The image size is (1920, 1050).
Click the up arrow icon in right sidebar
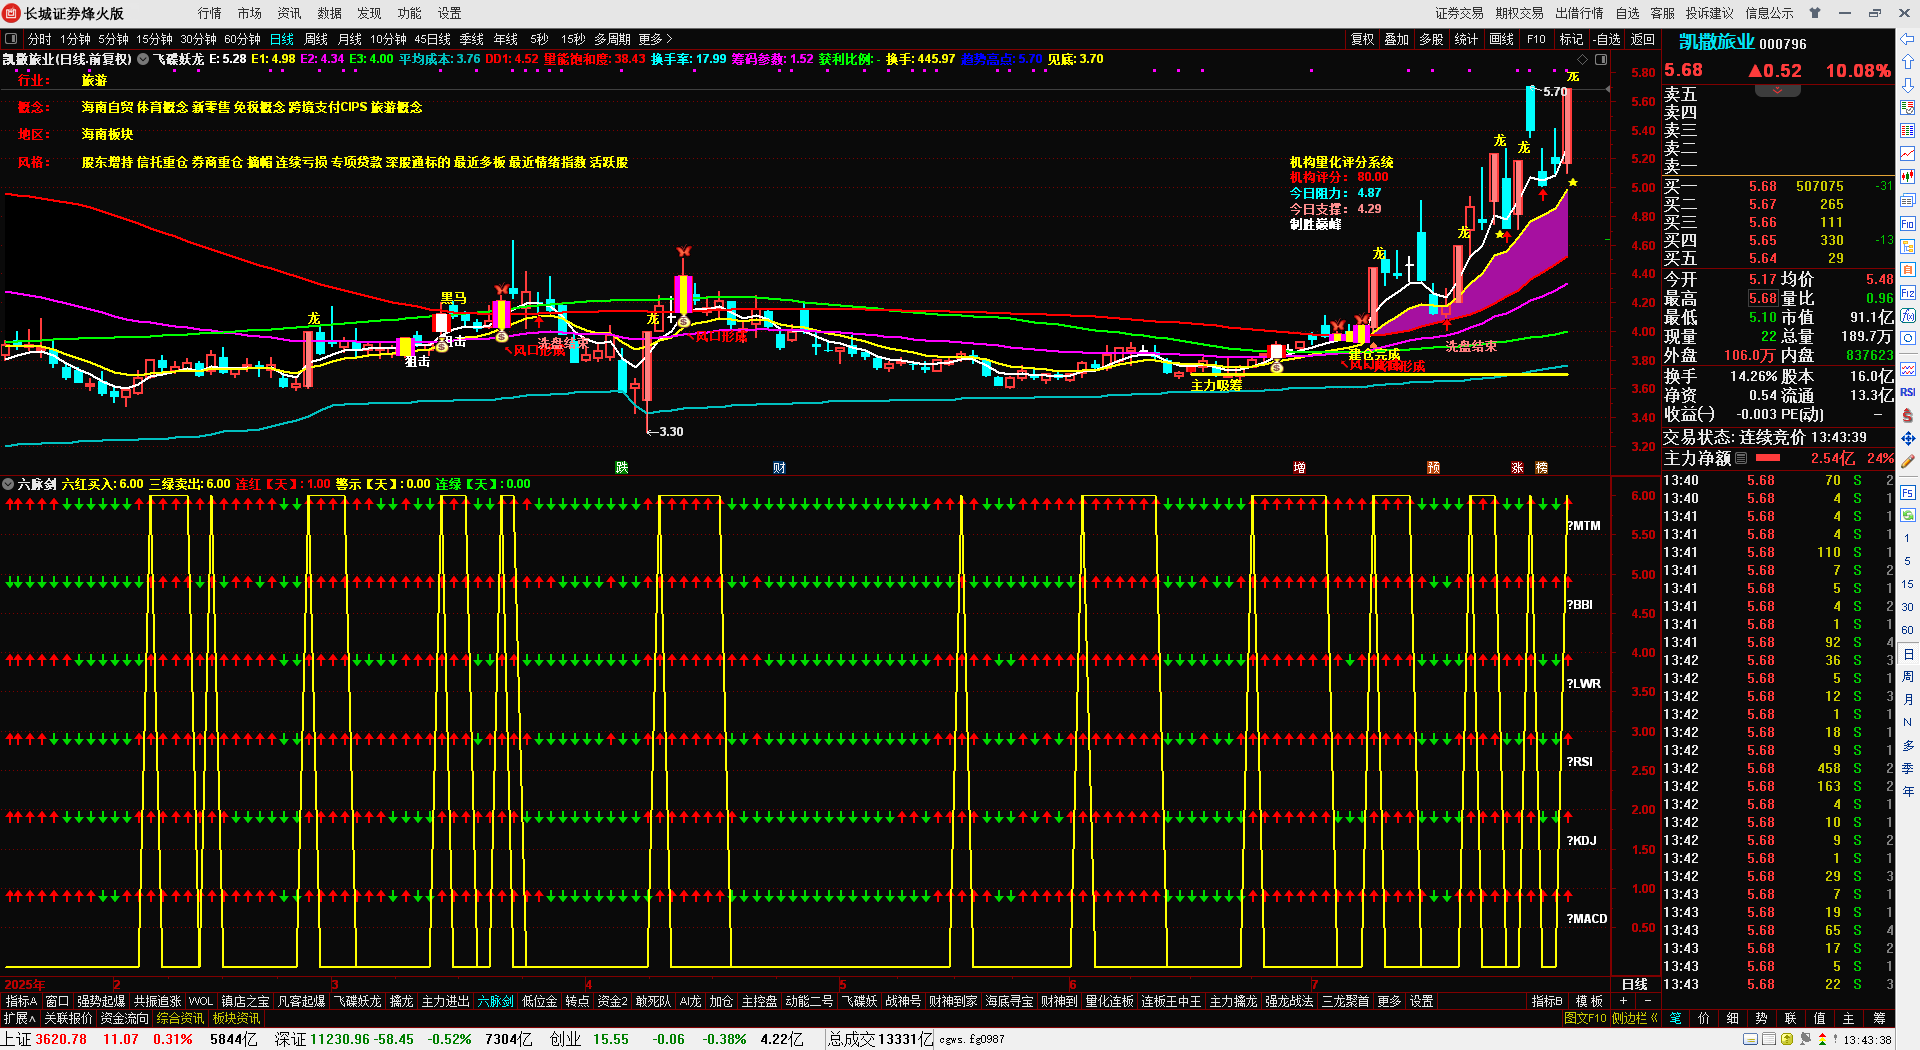[1908, 62]
